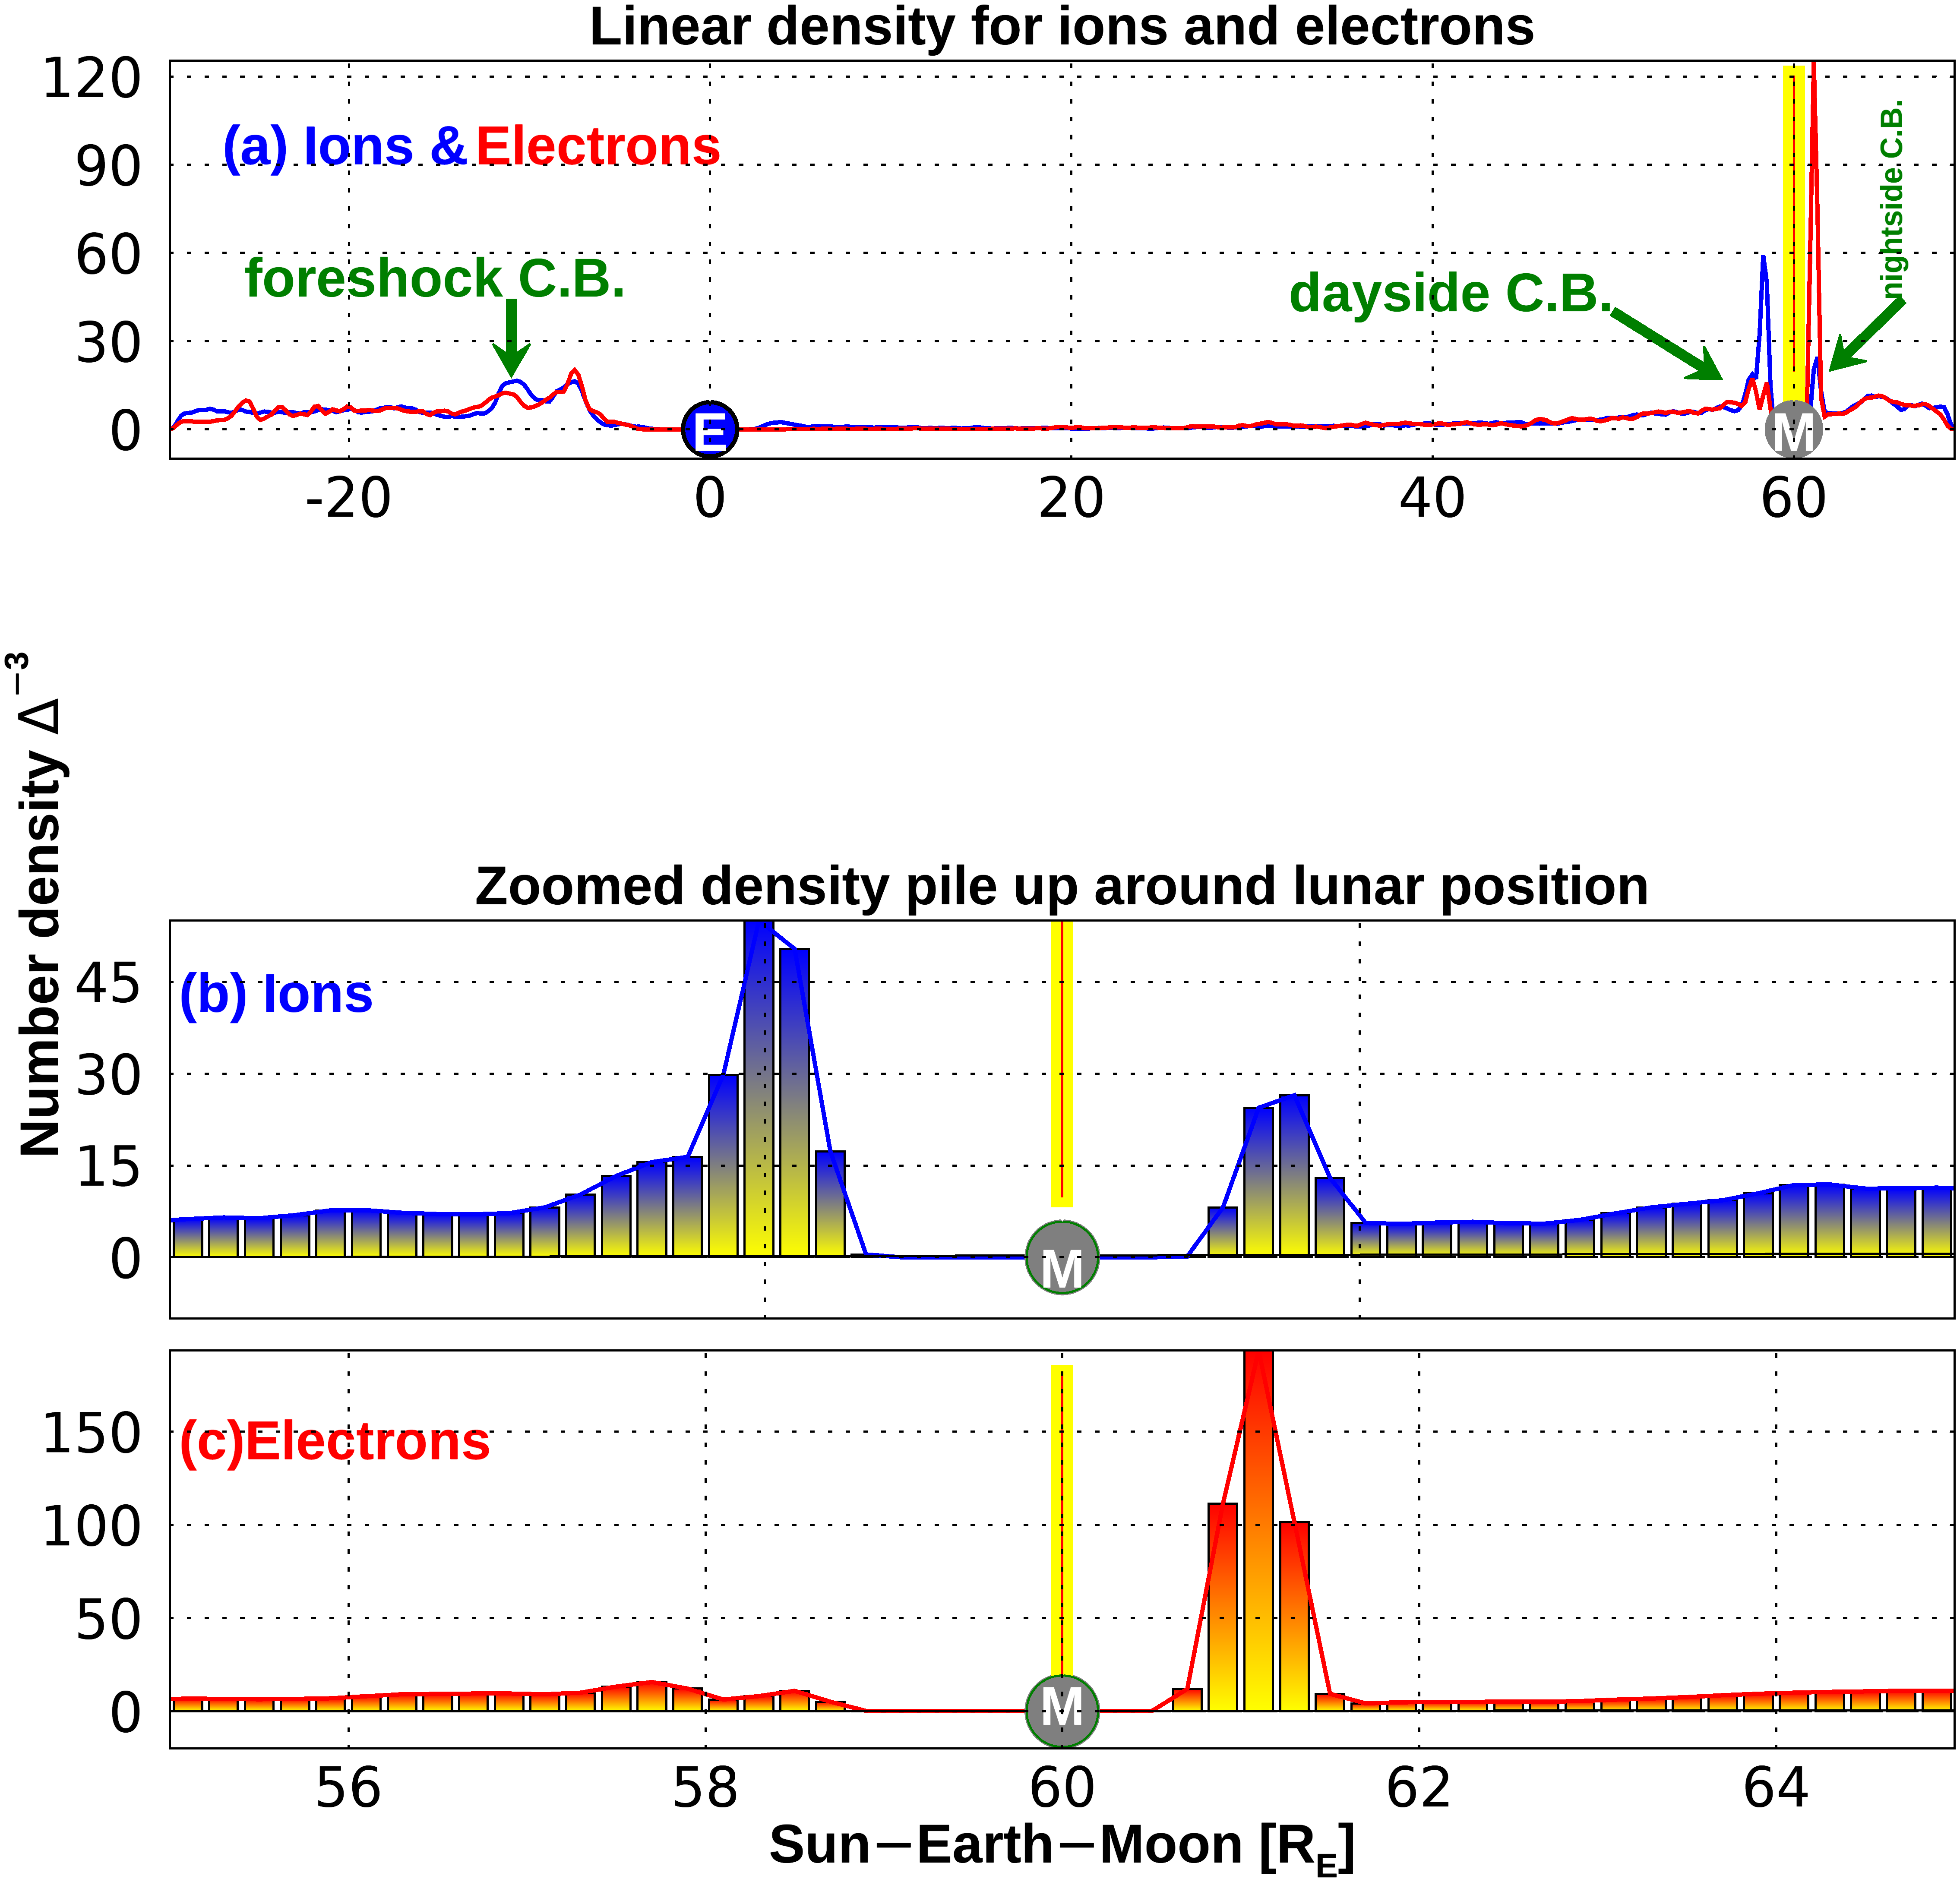Select the 'dayside C.B.' label
1960x1882 pixels.
(x=1451, y=293)
